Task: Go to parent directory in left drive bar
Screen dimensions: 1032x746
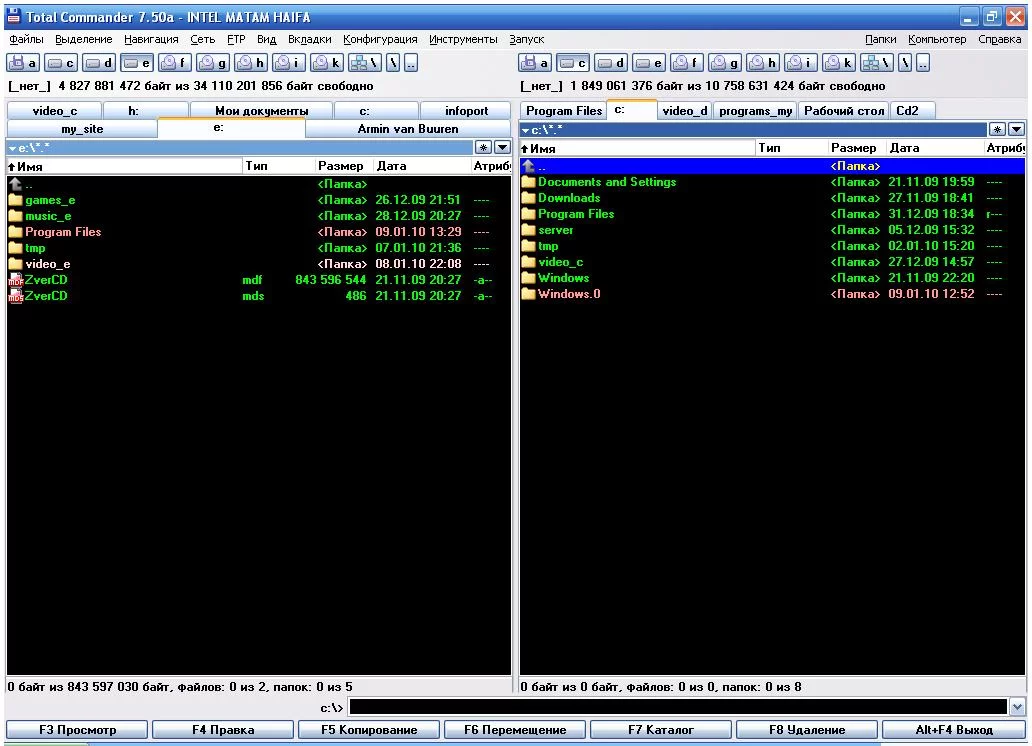Action: tap(411, 63)
